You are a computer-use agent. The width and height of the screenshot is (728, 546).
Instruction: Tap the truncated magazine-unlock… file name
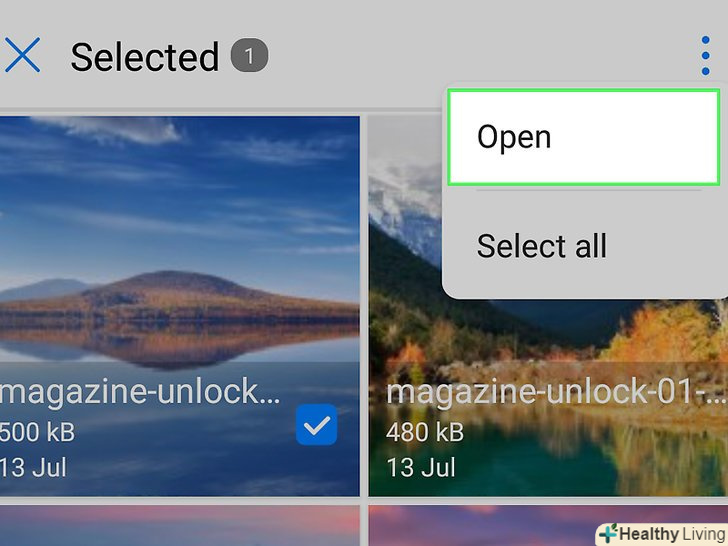point(140,392)
